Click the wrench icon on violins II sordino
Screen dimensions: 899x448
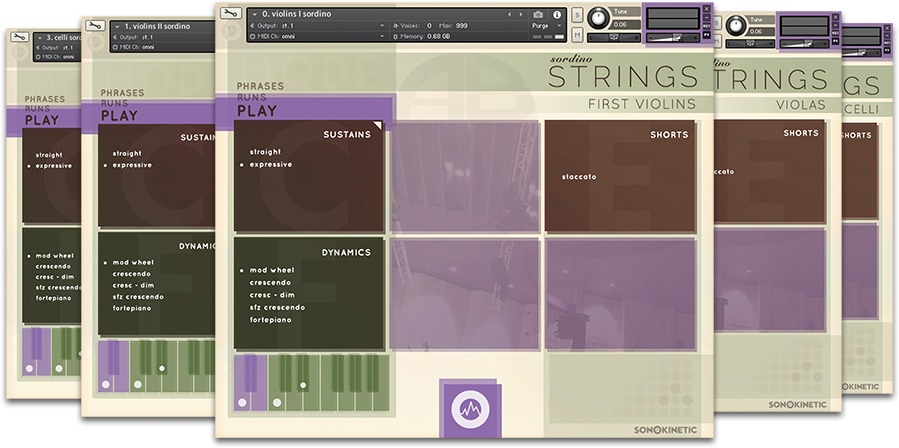[x=95, y=26]
